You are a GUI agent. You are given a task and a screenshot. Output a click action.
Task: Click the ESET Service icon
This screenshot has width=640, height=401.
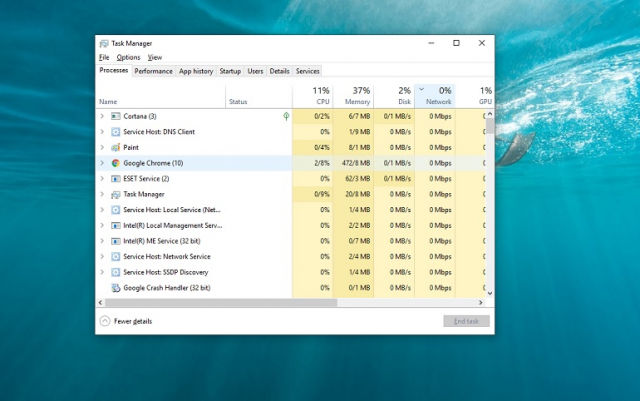(x=116, y=179)
